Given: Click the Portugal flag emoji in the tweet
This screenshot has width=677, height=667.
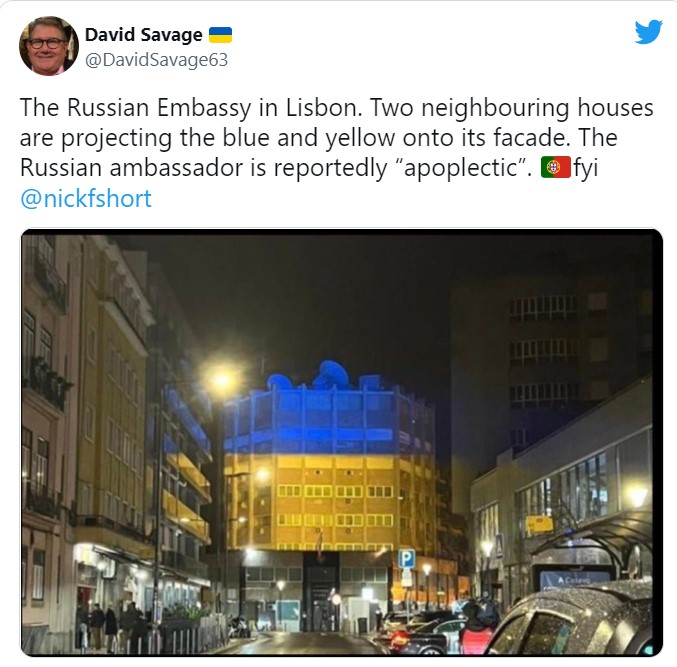Looking at the screenshot, I should click(x=556, y=168).
